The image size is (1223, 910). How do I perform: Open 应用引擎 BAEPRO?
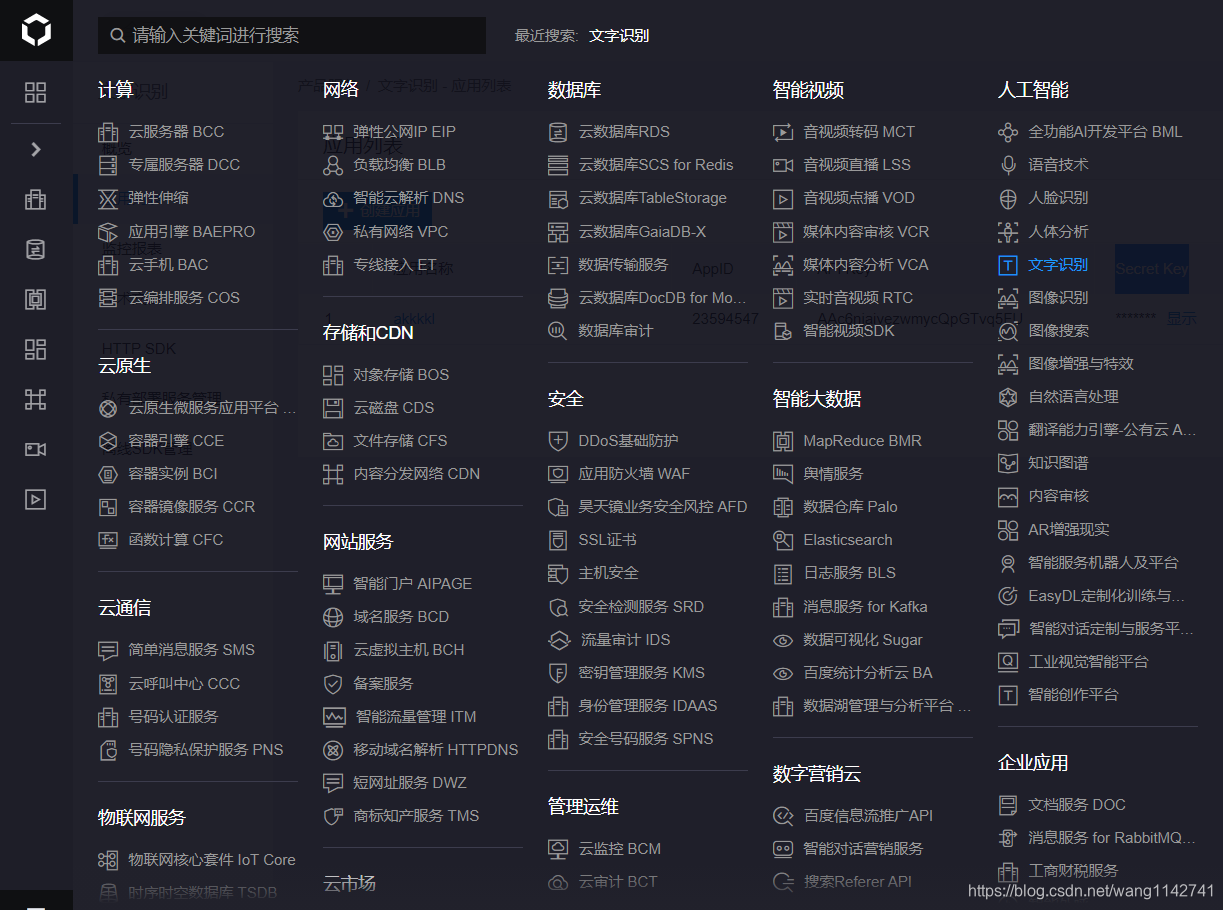[192, 231]
